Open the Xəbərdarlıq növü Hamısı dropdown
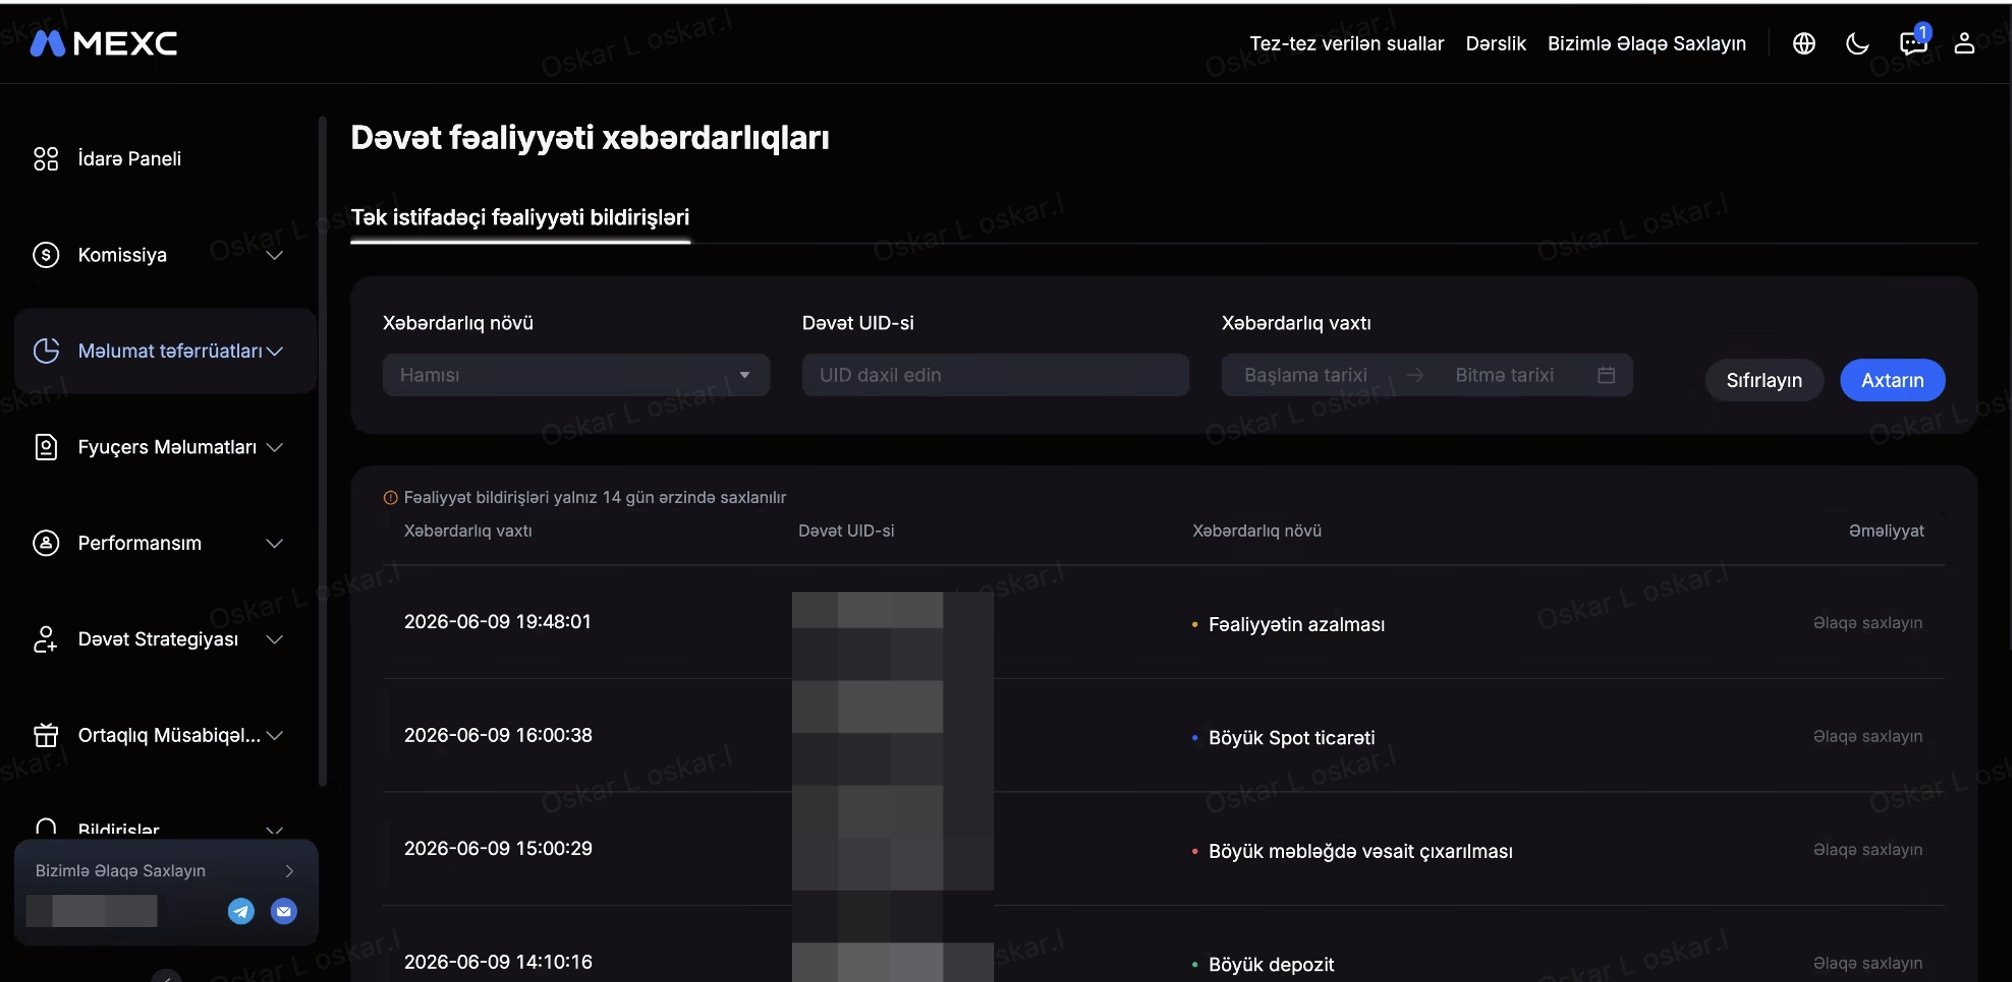Image resolution: width=2012 pixels, height=982 pixels. [576, 375]
